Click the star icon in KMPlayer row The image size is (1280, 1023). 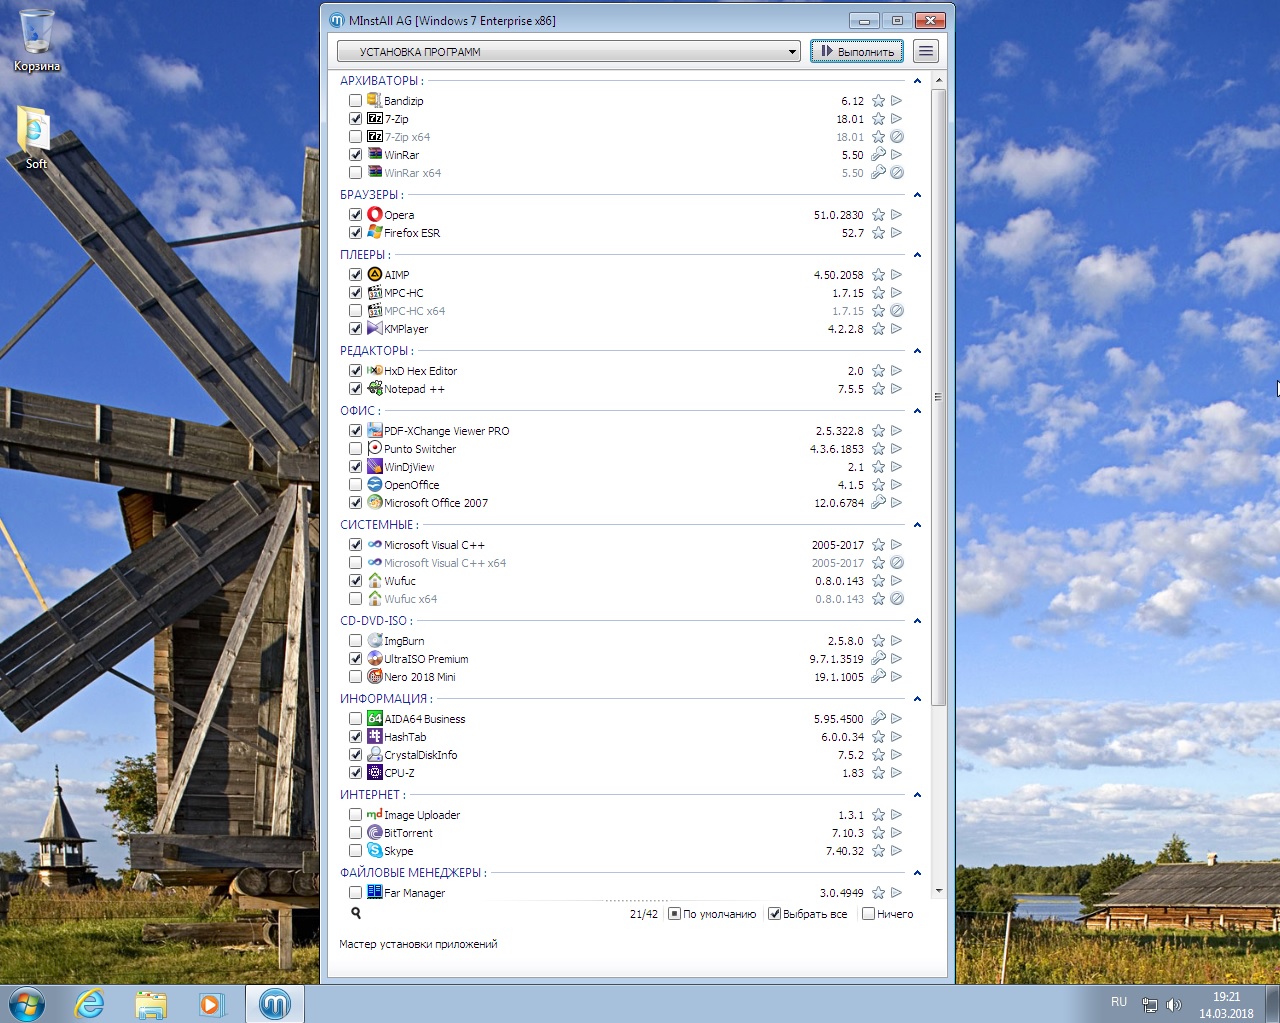click(x=878, y=329)
